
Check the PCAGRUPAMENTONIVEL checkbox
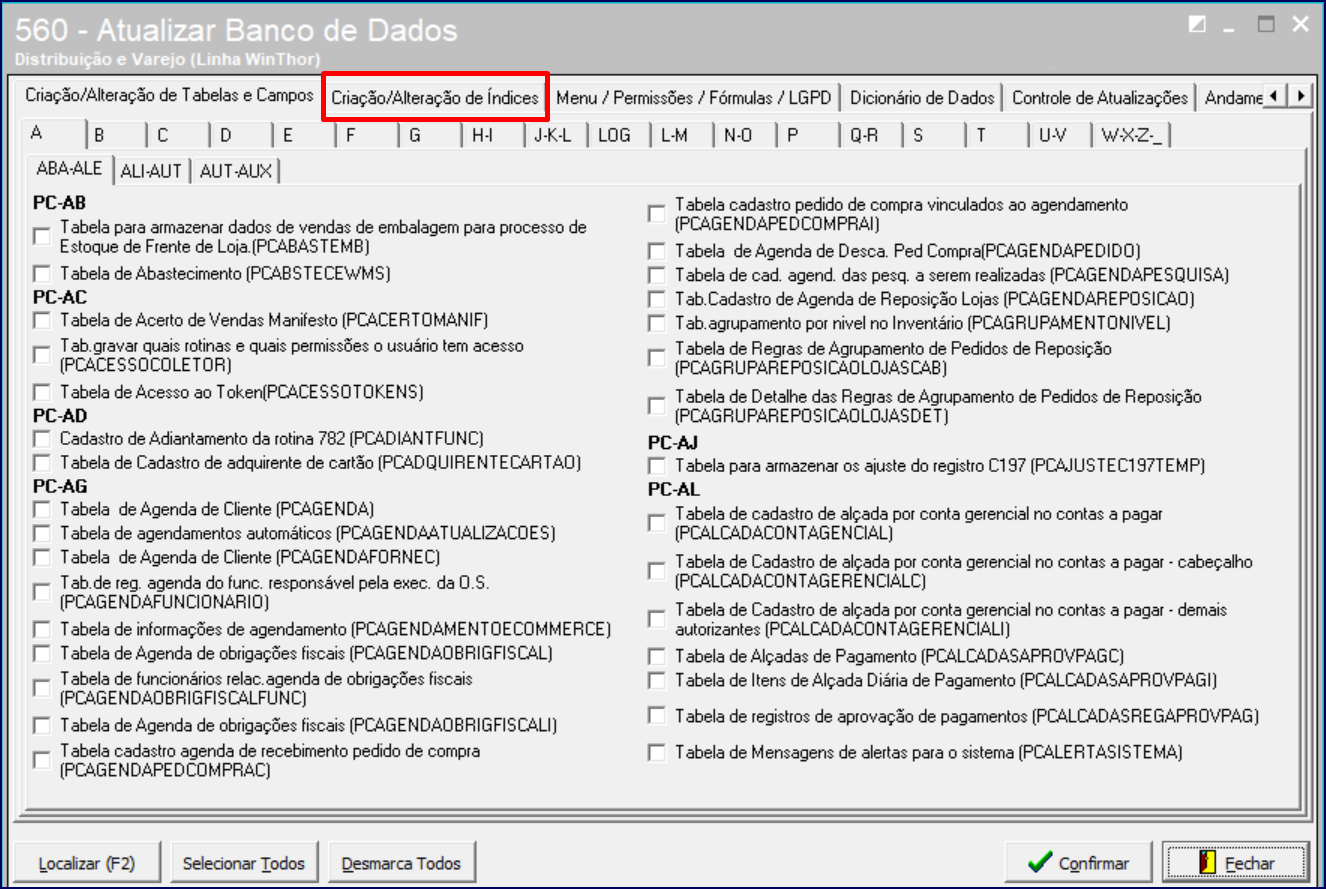point(656,323)
